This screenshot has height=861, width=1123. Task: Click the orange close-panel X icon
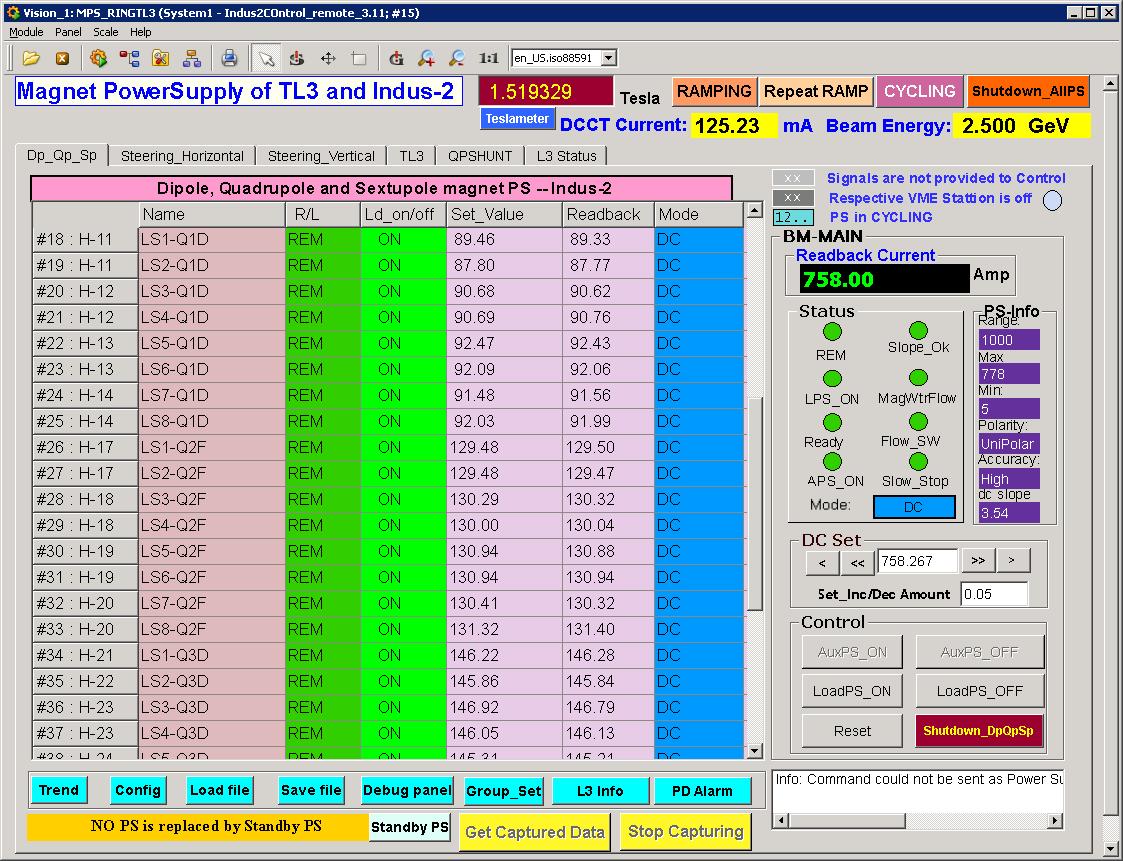tap(62, 59)
